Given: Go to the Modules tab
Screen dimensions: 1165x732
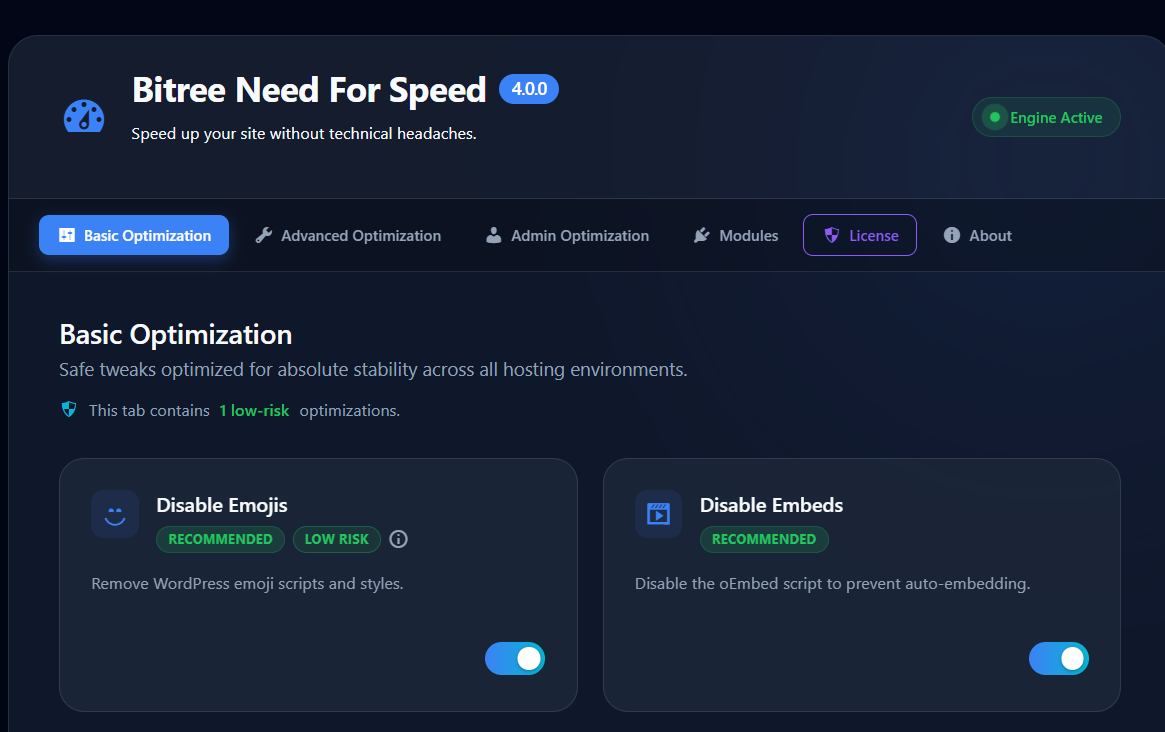Looking at the screenshot, I should coord(736,236).
